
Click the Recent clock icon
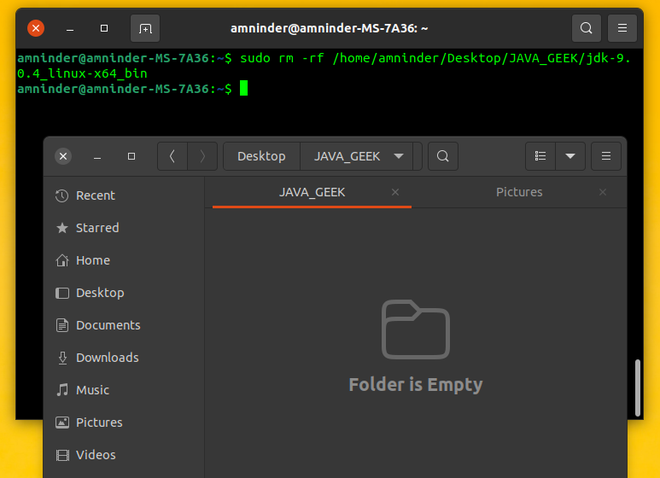[62, 196]
